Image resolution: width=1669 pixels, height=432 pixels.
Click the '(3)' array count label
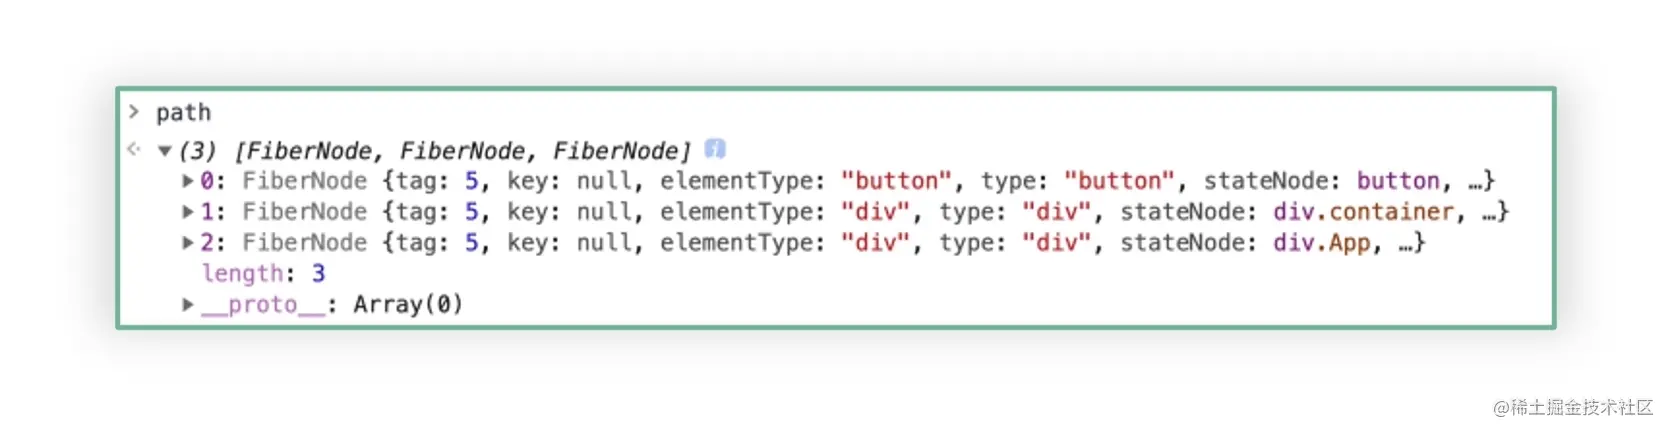coord(197,151)
